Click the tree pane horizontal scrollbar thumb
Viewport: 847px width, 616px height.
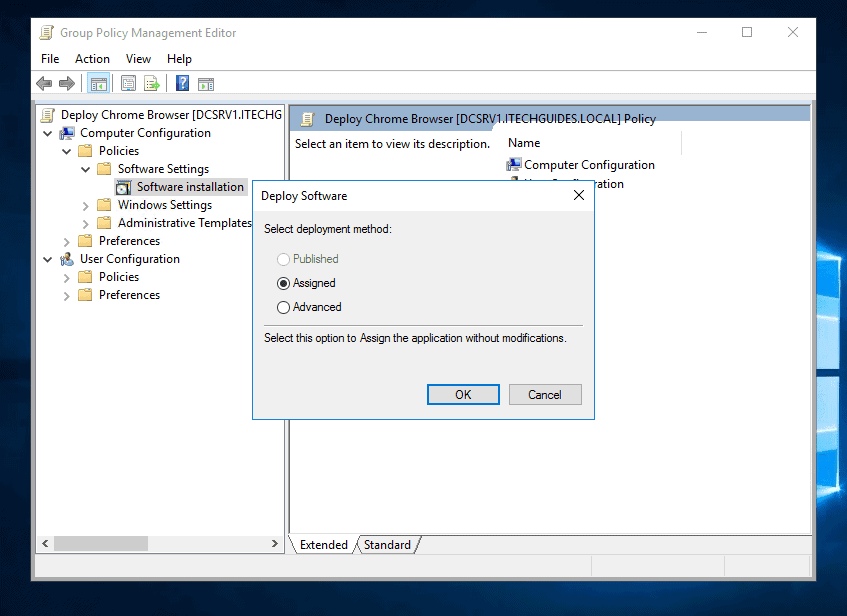tap(101, 544)
